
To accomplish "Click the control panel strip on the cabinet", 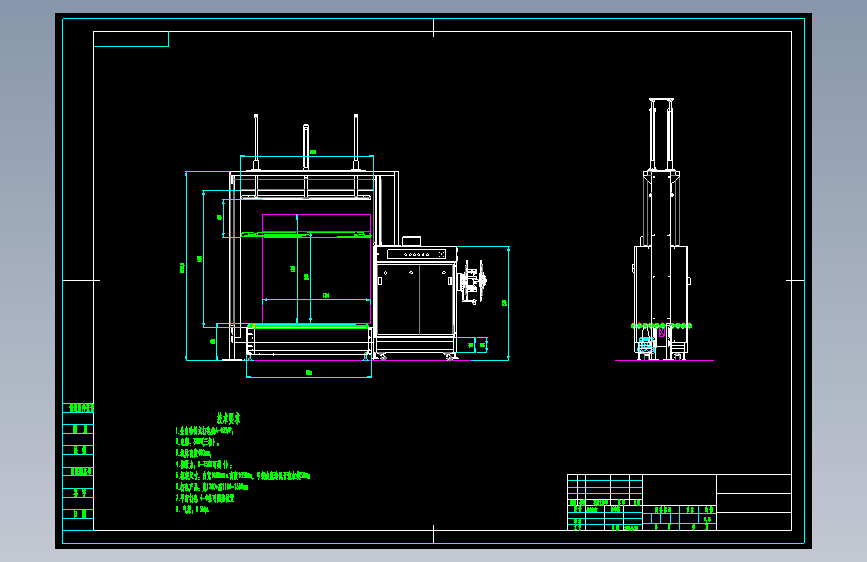I will [x=416, y=254].
